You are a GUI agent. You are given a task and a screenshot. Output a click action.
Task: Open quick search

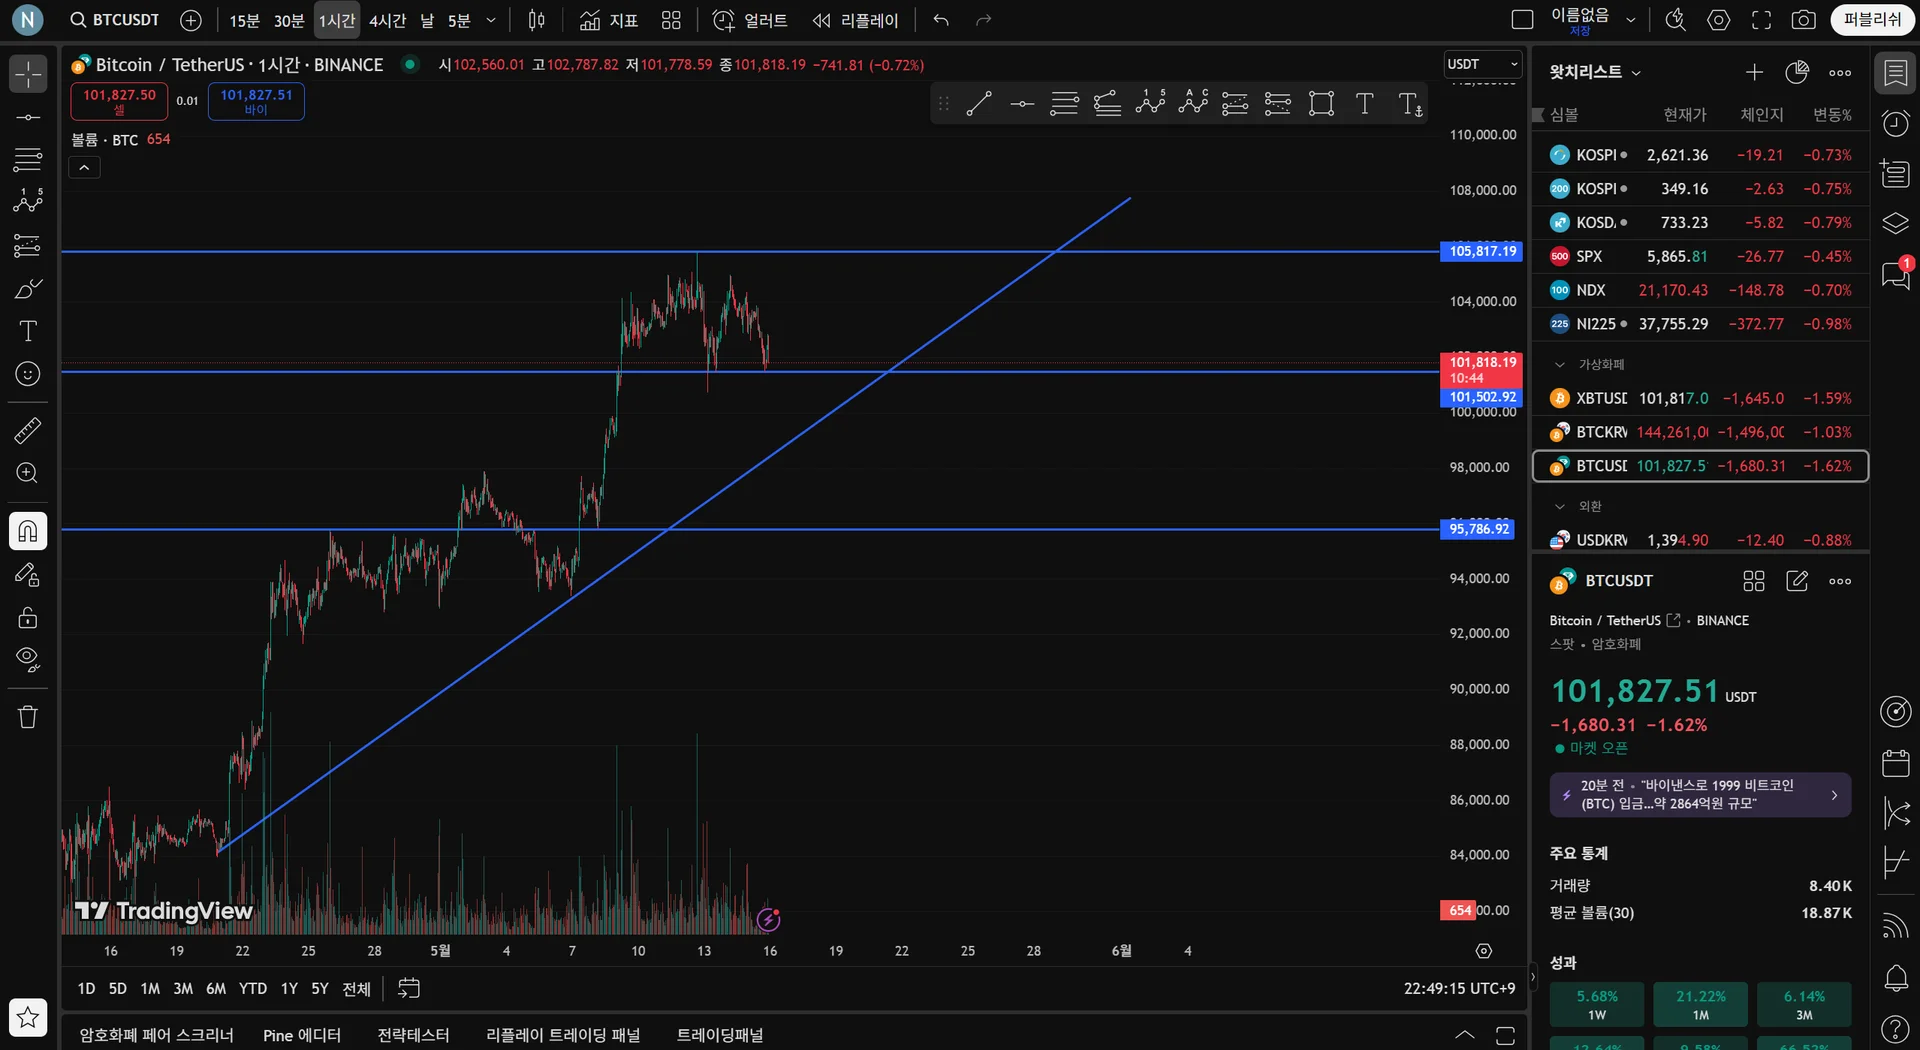[1676, 20]
